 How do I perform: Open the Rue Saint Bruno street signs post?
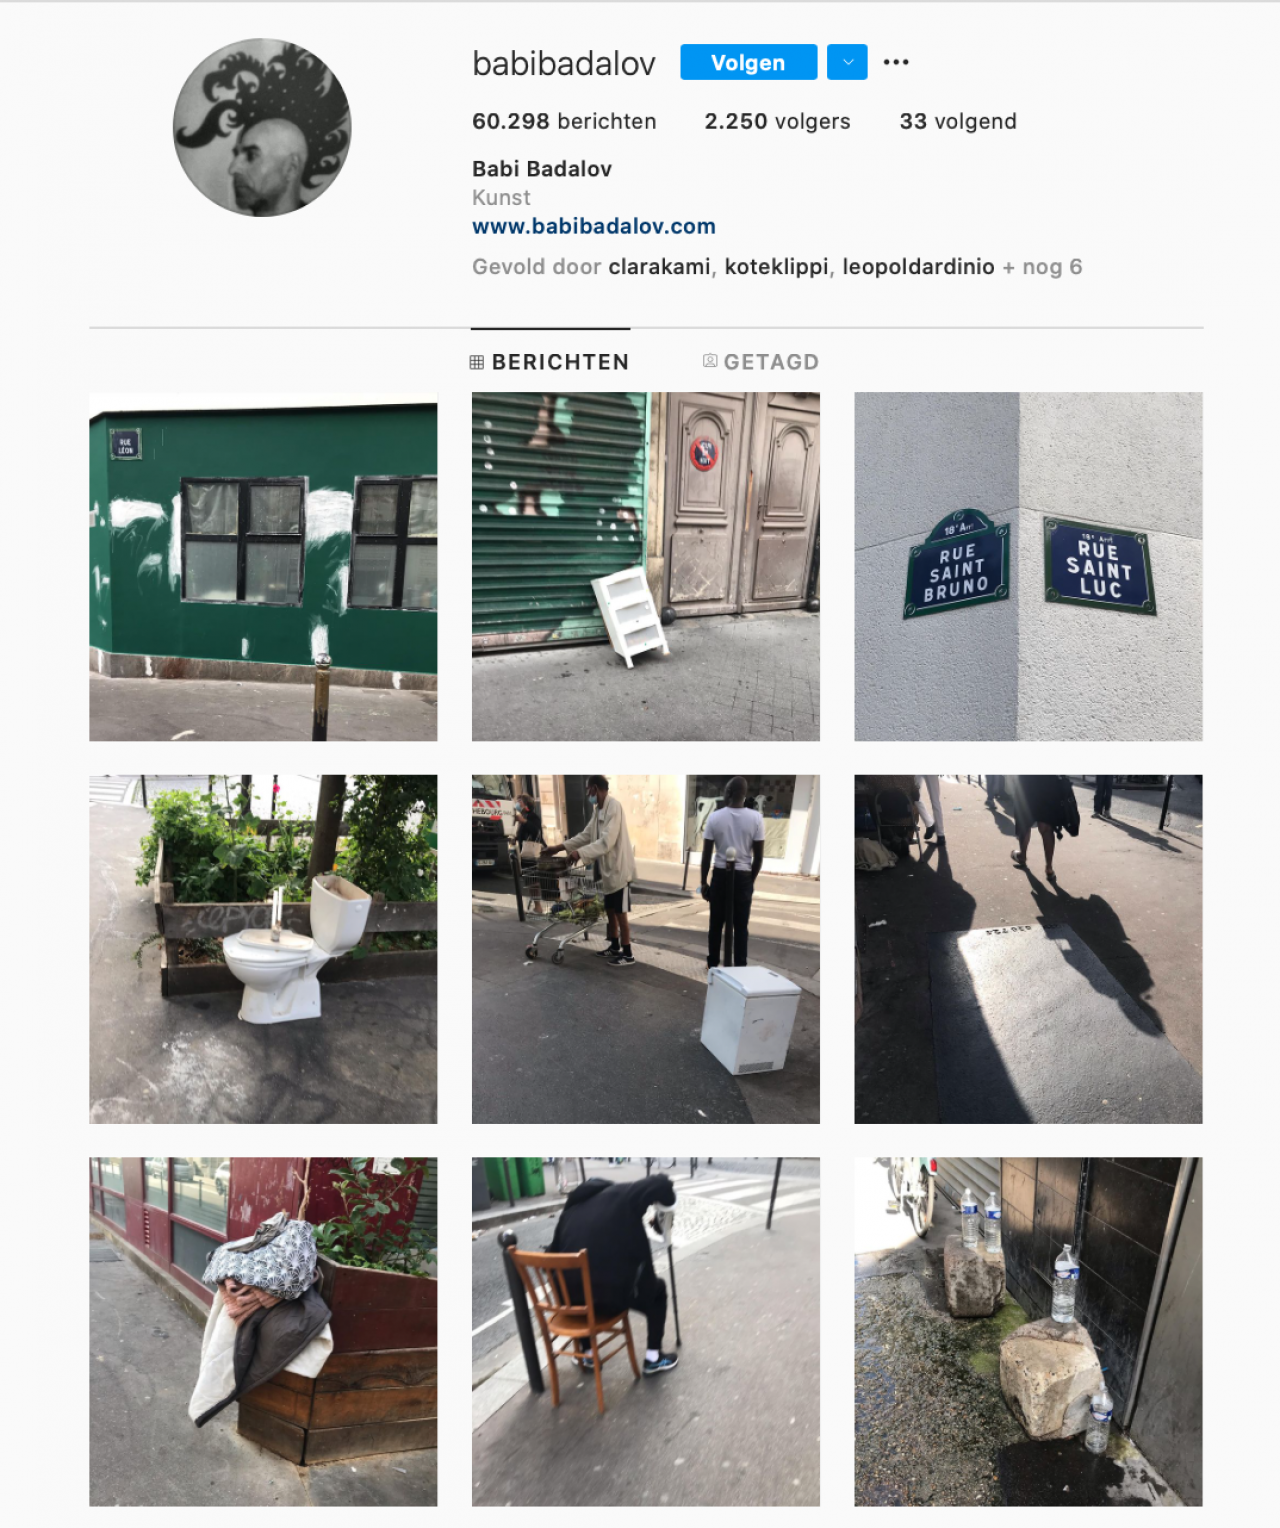1028,567
